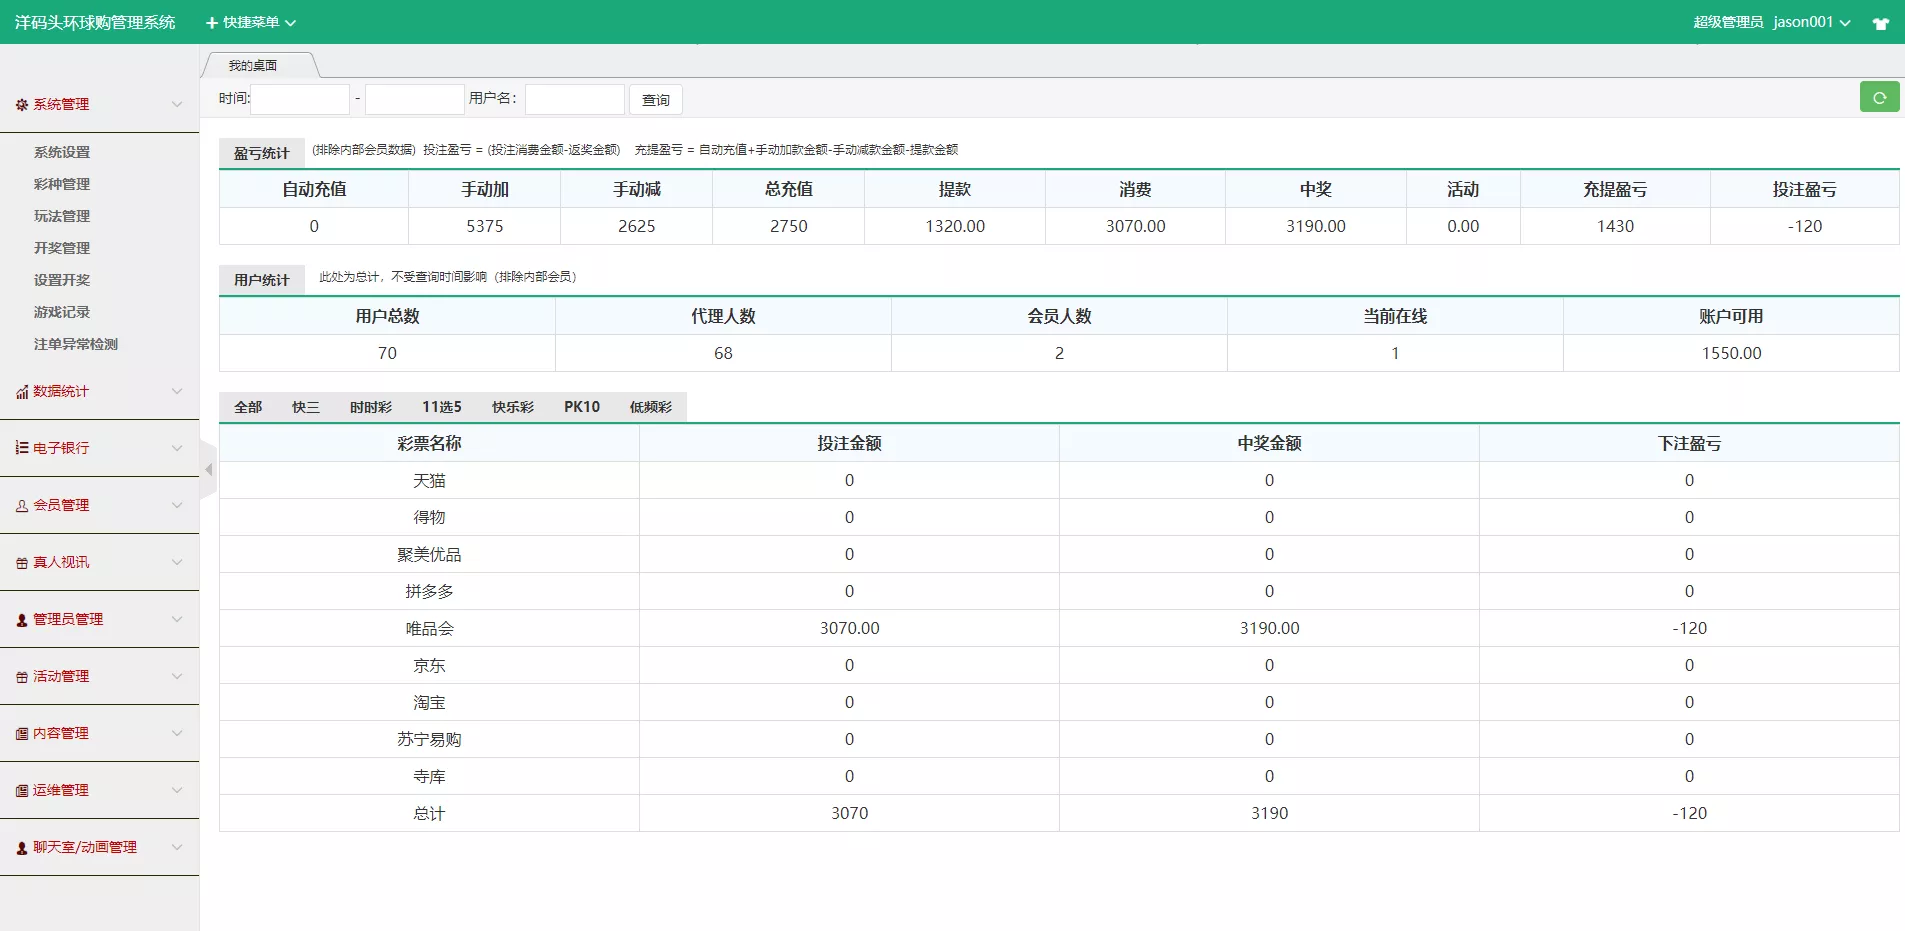Image resolution: width=1905 pixels, height=931 pixels.
Task: Click the person icon beside 会员管理
Action: (22, 506)
